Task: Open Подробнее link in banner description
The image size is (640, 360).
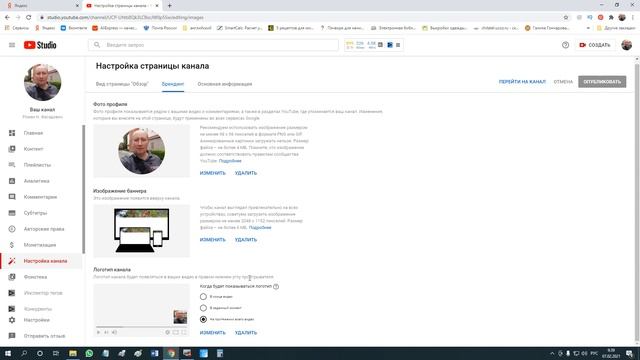Action: (x=260, y=227)
